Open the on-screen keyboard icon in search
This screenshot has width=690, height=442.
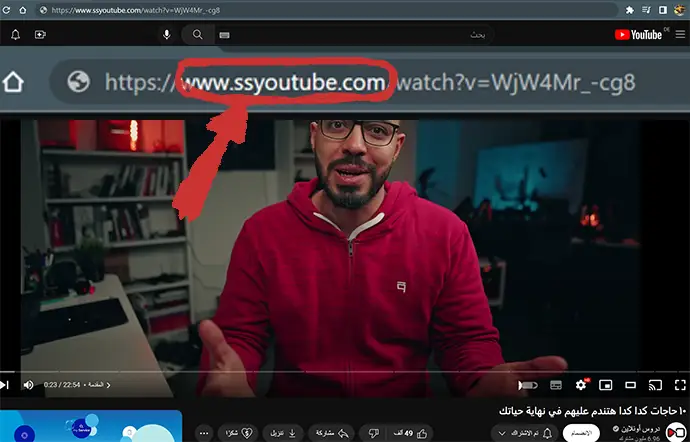pos(224,35)
